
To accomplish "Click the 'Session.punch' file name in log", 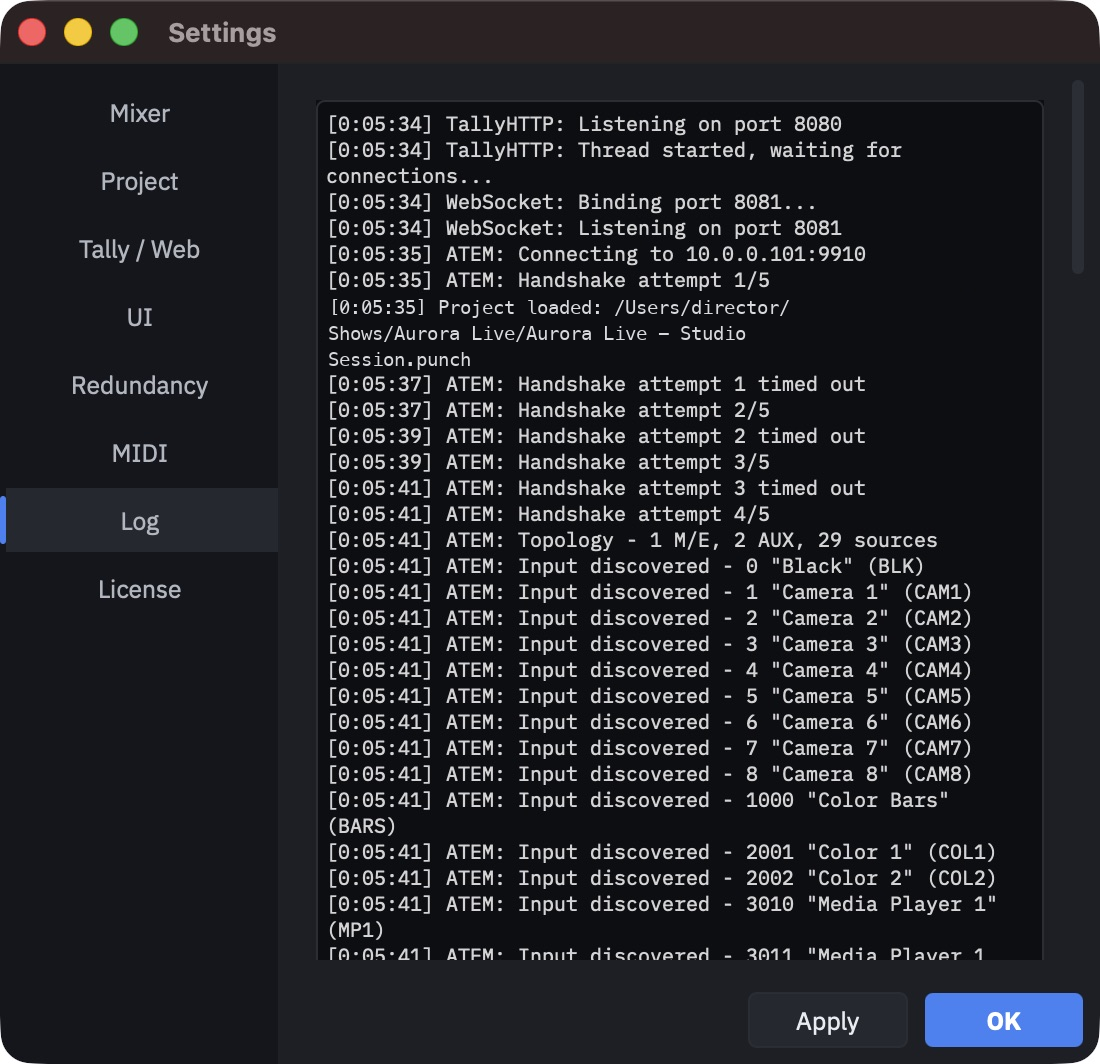I will (399, 360).
